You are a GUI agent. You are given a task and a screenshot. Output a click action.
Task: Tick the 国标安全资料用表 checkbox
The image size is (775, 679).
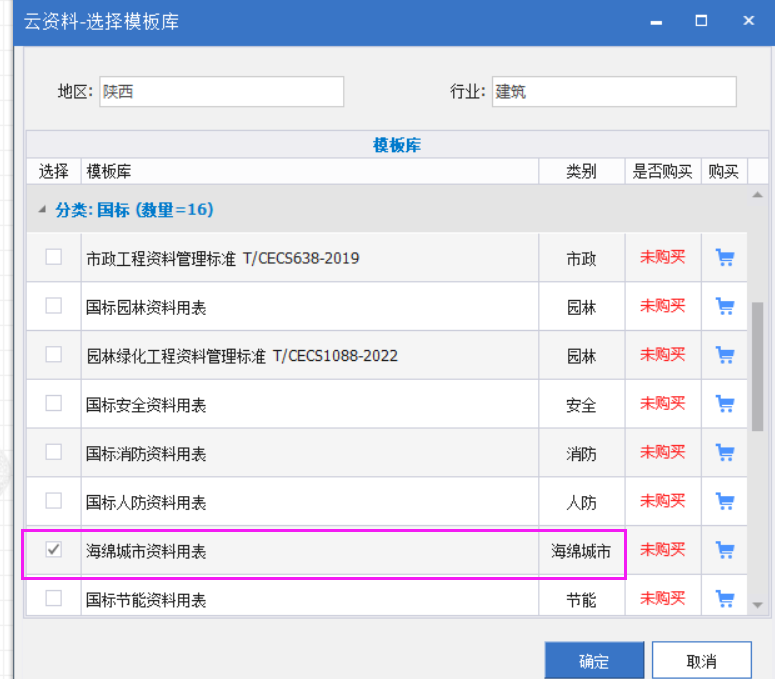point(54,404)
